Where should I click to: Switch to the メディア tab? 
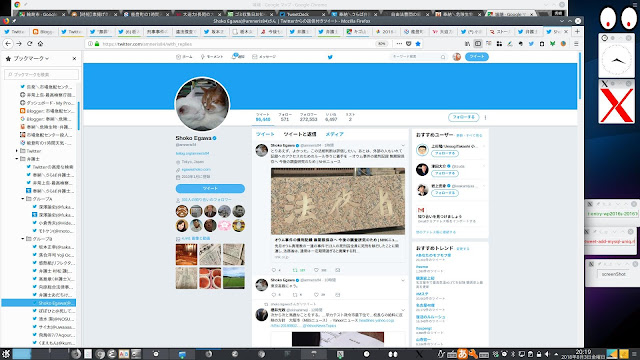(334, 134)
